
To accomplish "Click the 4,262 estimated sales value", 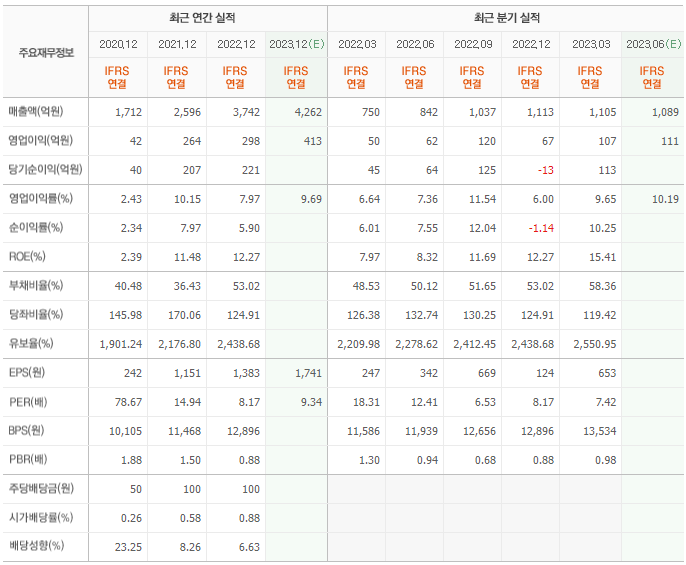I will tap(308, 112).
